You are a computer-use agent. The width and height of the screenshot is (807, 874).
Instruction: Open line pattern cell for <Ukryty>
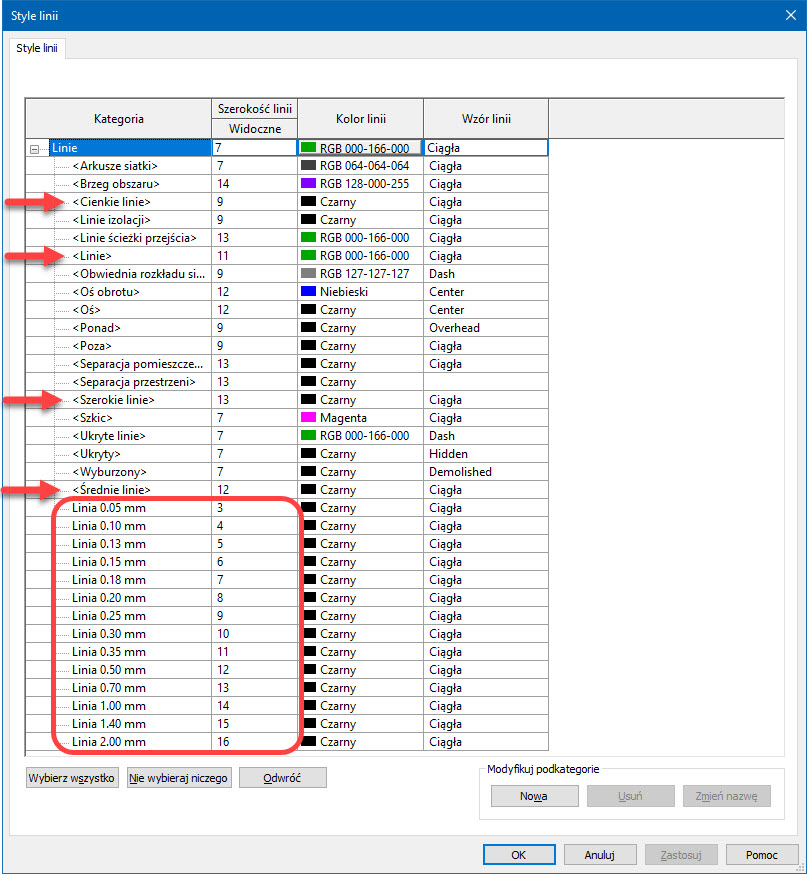484,454
